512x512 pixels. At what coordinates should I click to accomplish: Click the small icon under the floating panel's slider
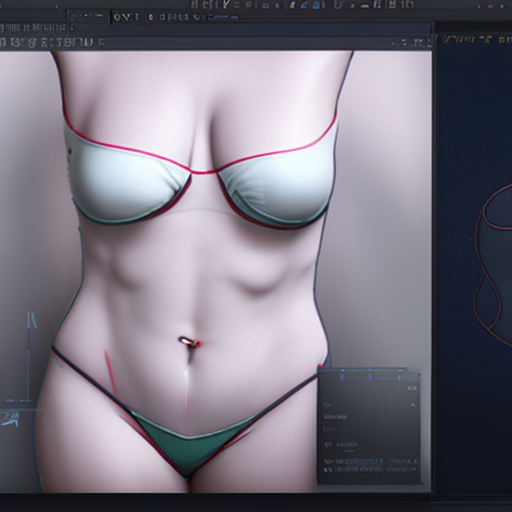click(413, 388)
